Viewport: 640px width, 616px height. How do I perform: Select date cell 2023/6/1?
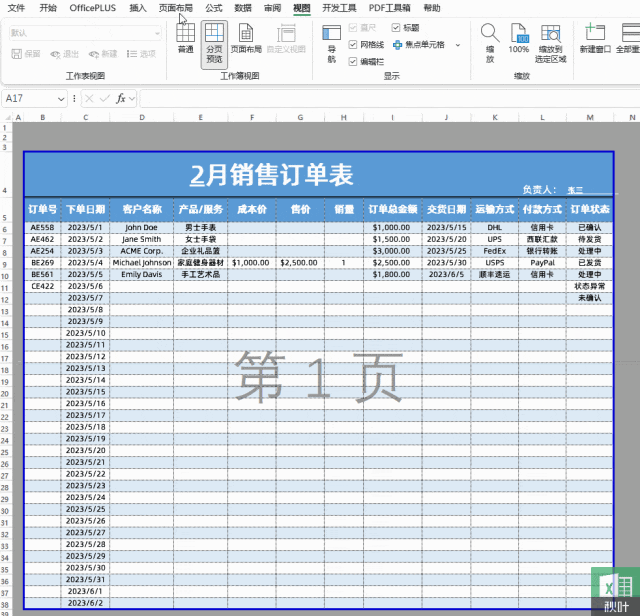(85, 591)
